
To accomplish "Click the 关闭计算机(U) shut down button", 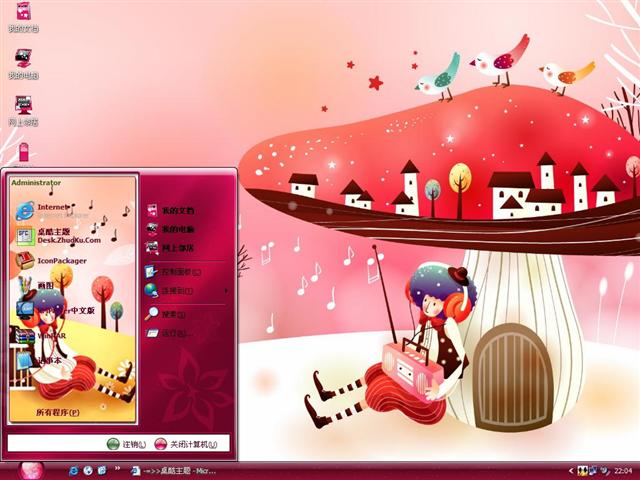I will click(186, 444).
